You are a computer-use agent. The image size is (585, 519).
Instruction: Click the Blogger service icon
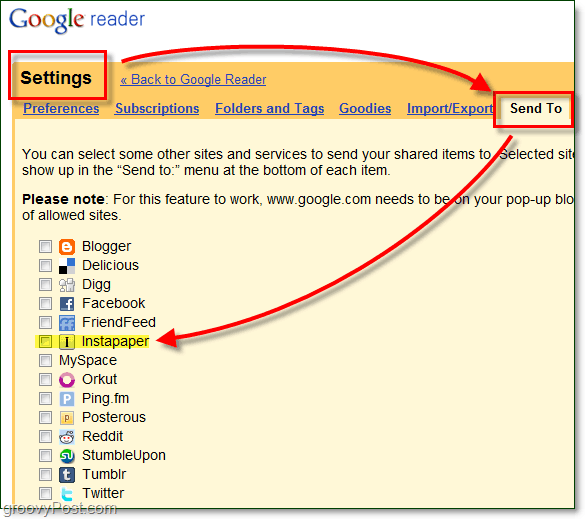pos(67,247)
